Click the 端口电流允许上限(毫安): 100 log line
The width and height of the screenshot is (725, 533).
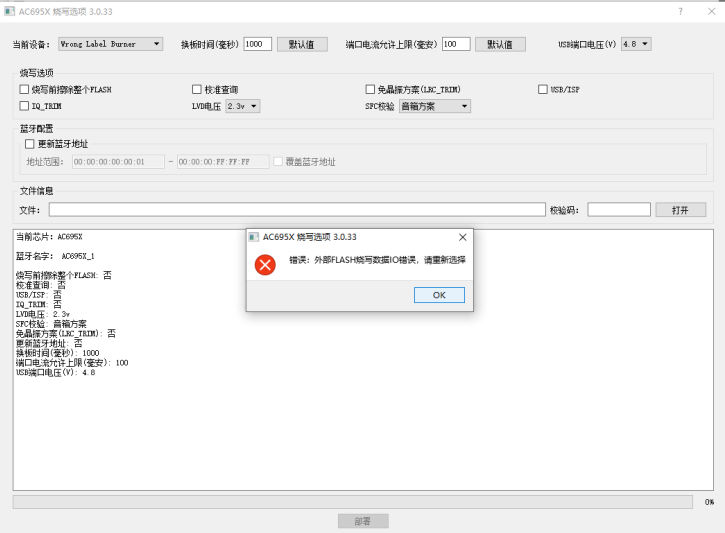coord(72,363)
